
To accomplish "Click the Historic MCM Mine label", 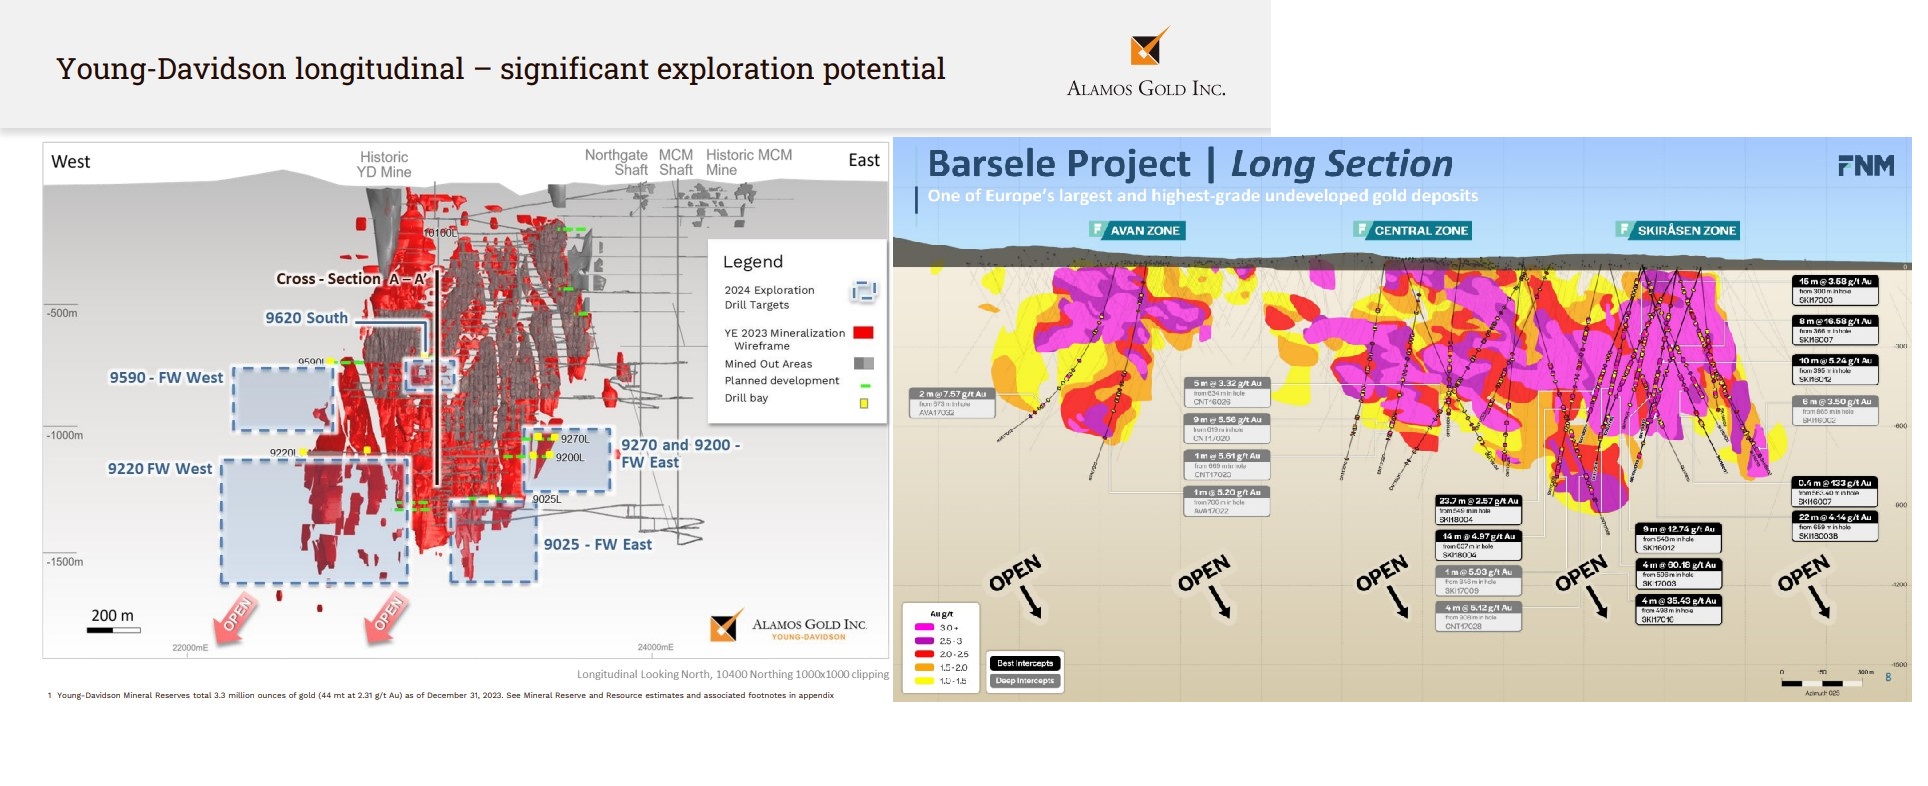I will [749, 163].
